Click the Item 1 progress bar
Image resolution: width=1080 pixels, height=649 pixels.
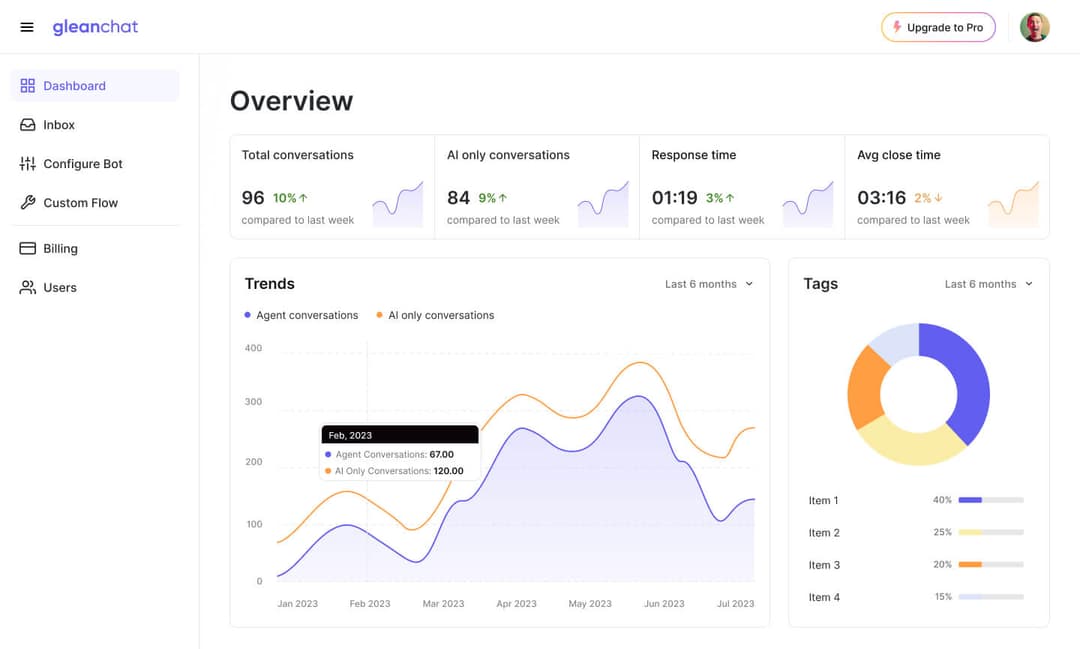pyautogui.click(x=990, y=500)
